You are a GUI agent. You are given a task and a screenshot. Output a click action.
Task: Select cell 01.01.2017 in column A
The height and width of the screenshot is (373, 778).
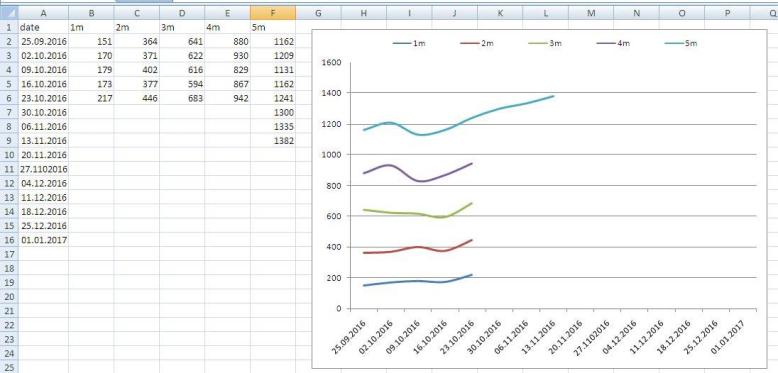43,240
